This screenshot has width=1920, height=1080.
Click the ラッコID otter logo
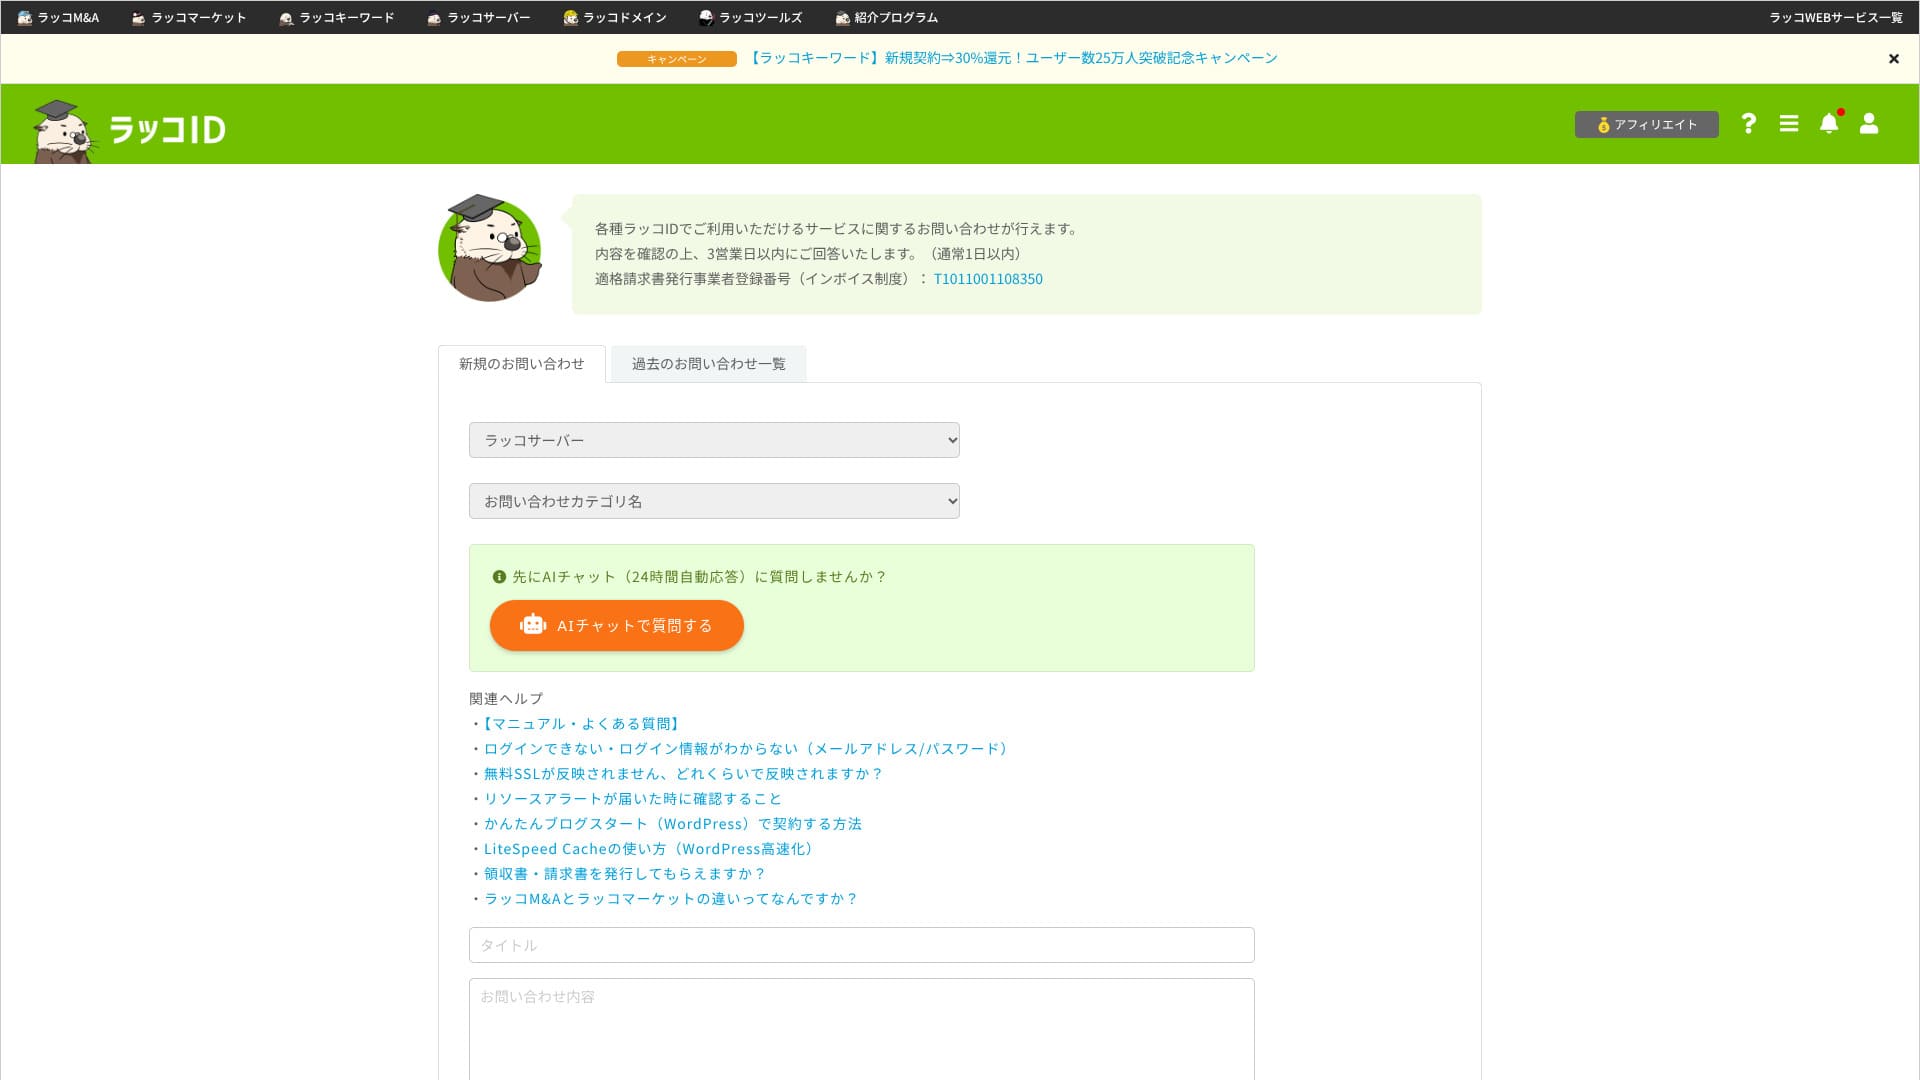[130, 130]
